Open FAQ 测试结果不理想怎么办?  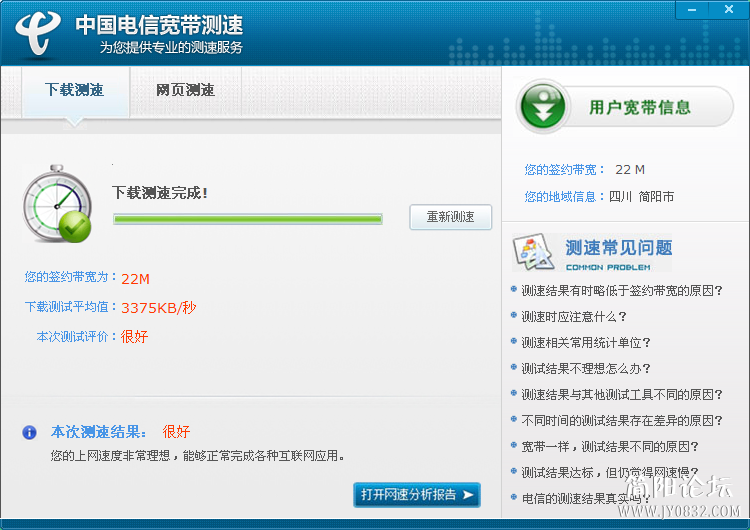(585, 368)
